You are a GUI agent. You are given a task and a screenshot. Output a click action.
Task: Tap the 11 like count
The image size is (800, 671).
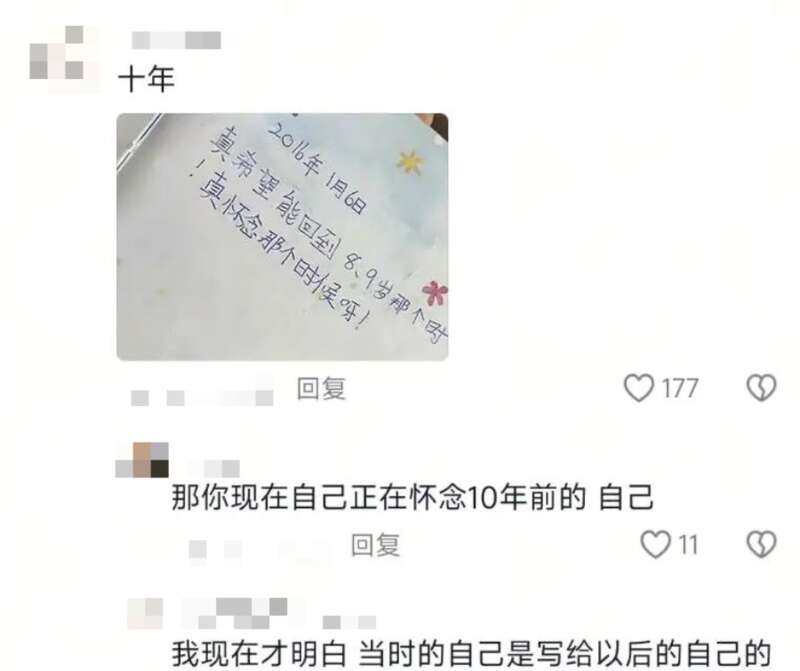click(688, 545)
